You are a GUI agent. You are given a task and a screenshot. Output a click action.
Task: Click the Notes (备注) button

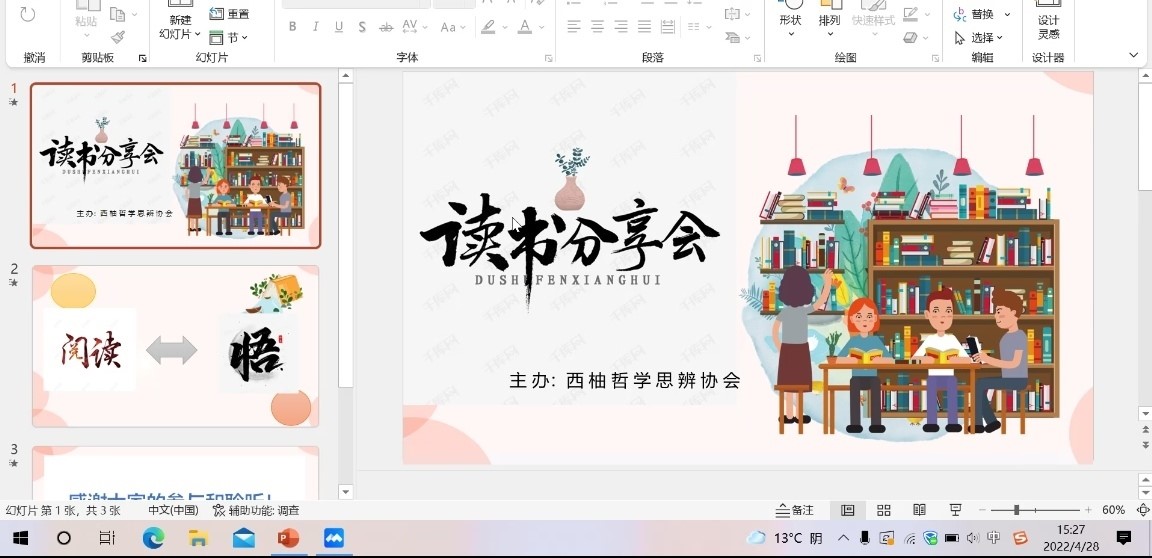click(x=796, y=510)
